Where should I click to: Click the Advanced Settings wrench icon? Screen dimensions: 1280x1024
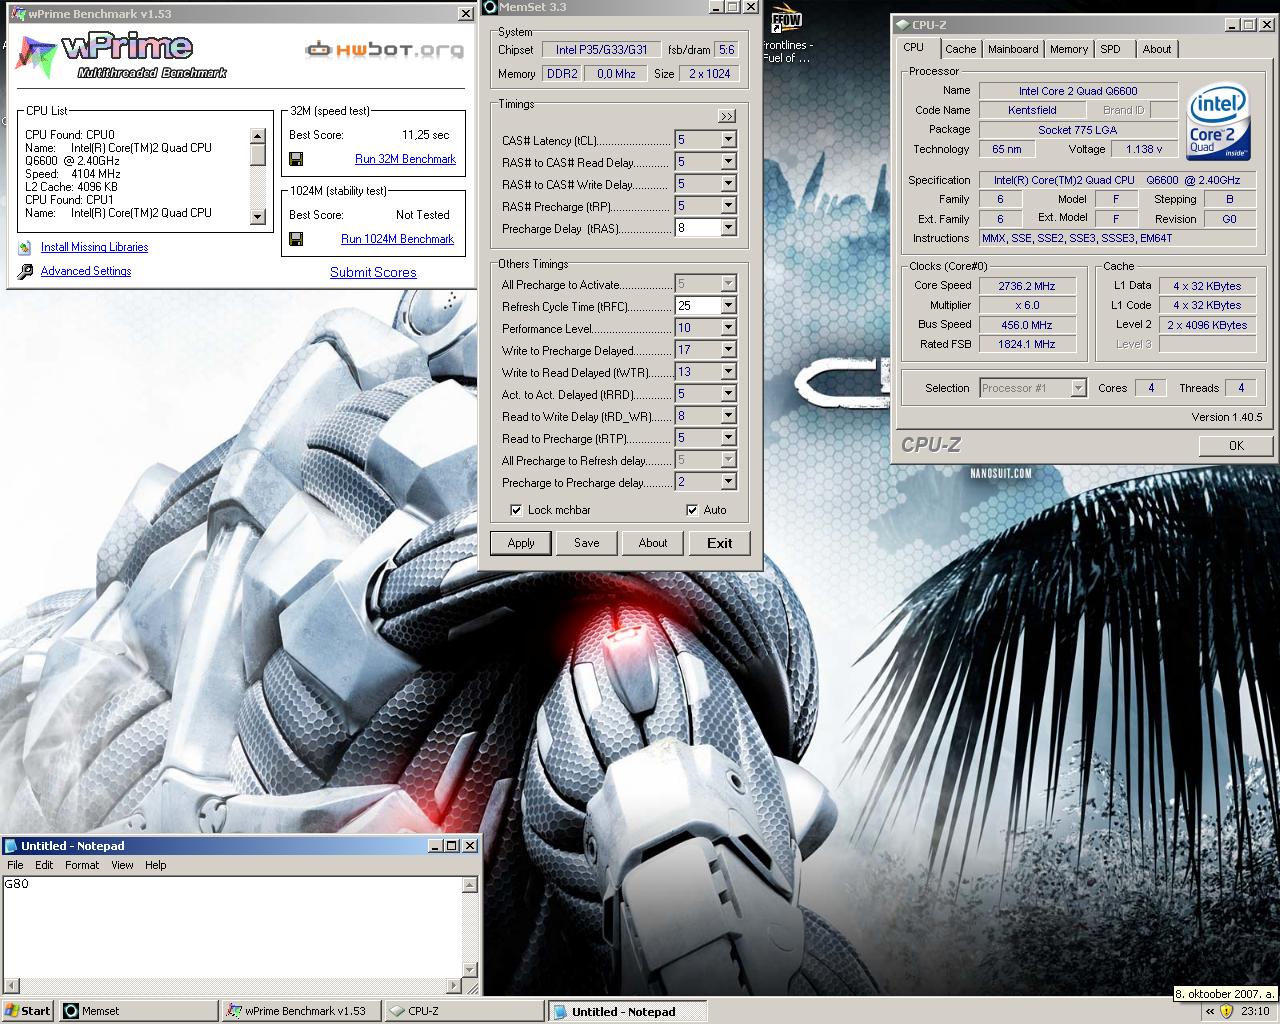point(25,271)
